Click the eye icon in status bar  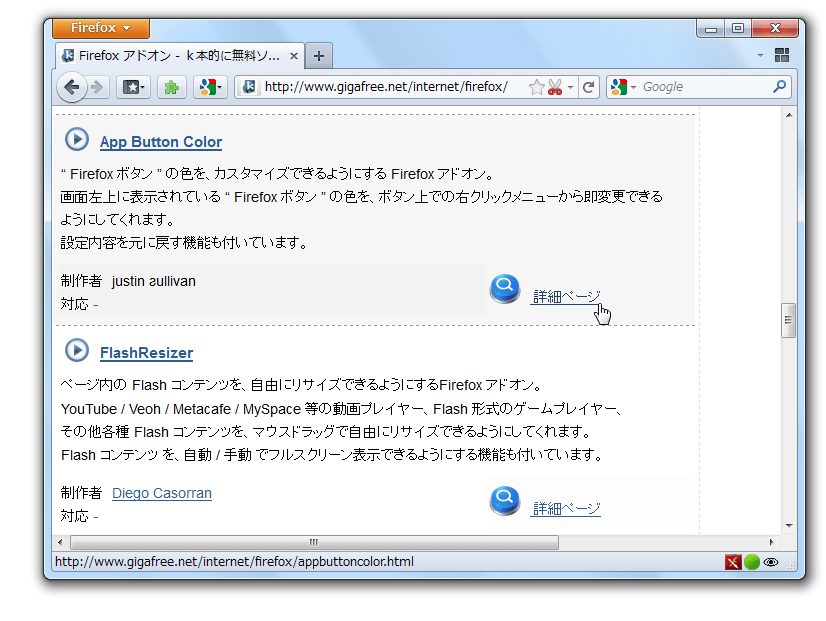tap(771, 563)
